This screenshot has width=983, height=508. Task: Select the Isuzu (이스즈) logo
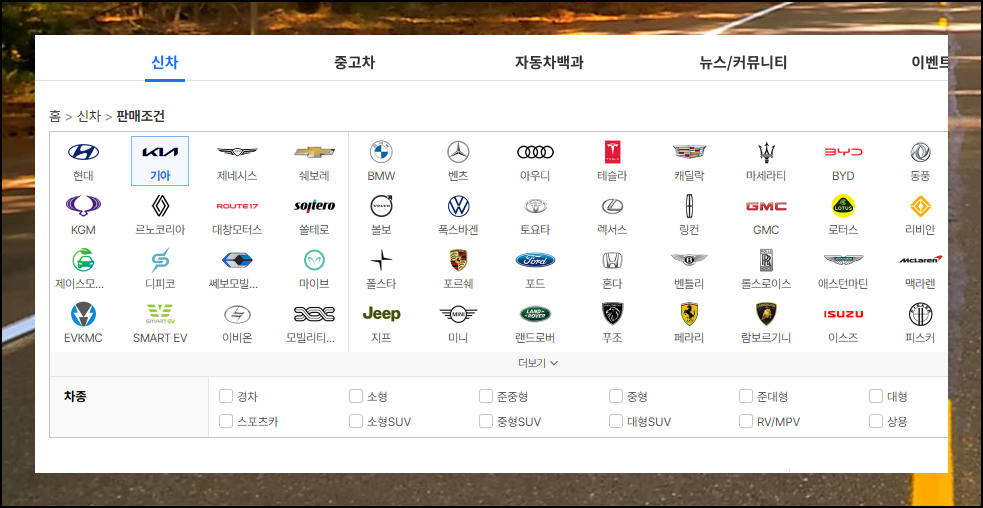[843, 314]
